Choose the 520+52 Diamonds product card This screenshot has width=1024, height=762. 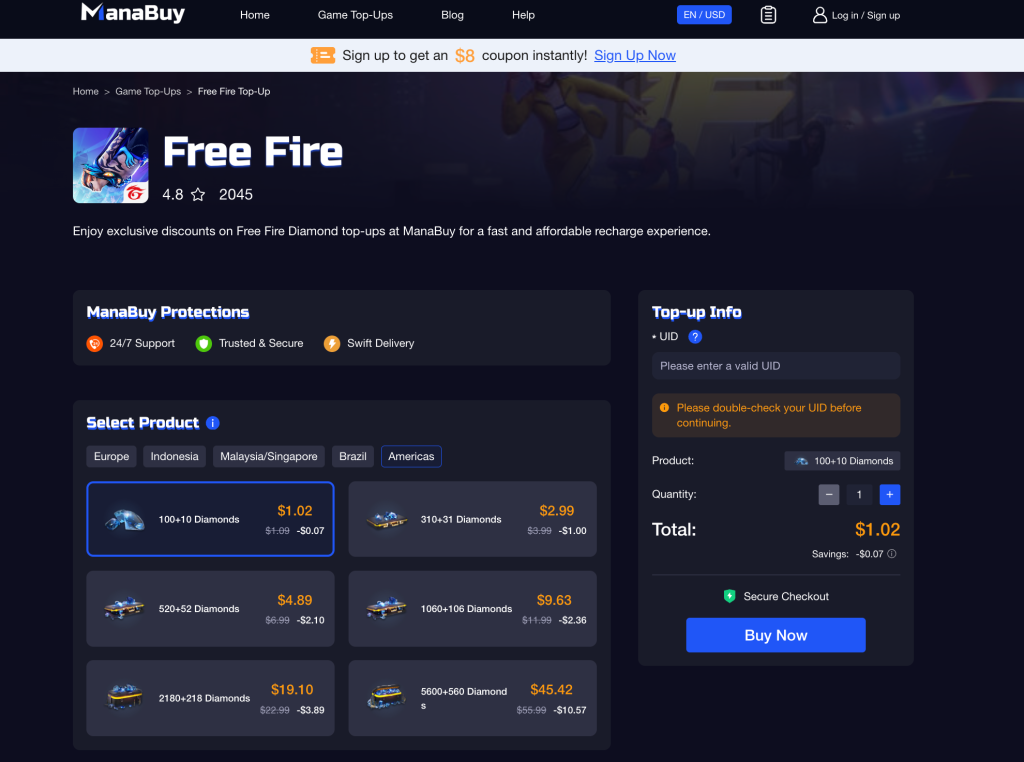point(210,609)
